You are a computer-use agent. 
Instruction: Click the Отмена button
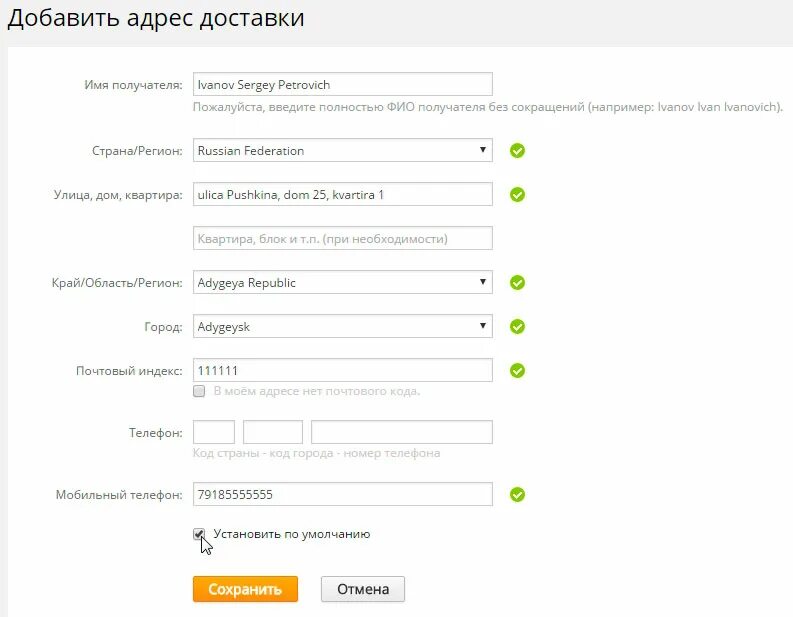pyautogui.click(x=363, y=589)
